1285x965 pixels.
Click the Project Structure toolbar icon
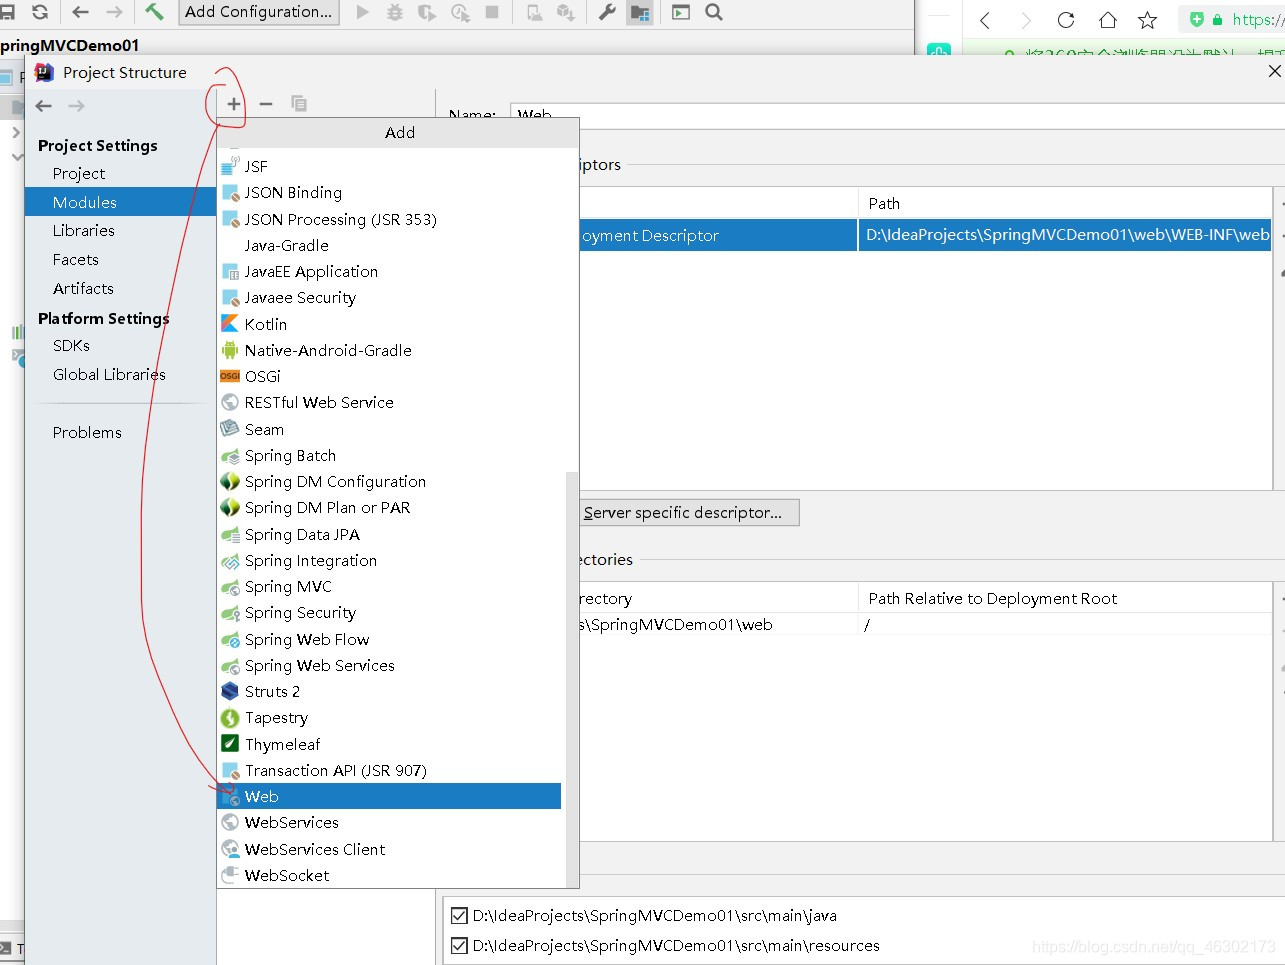click(640, 12)
